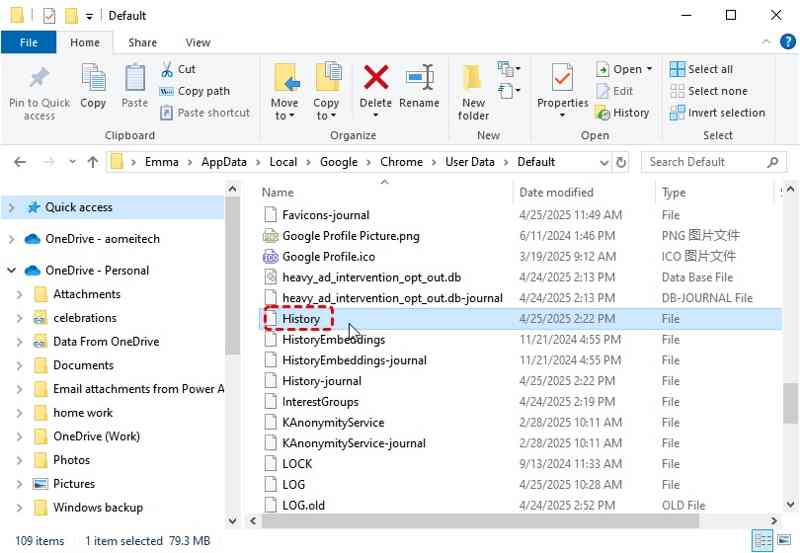Click the Emma breadcrumb segment
Screen dimensions: 800x553
(x=162, y=162)
